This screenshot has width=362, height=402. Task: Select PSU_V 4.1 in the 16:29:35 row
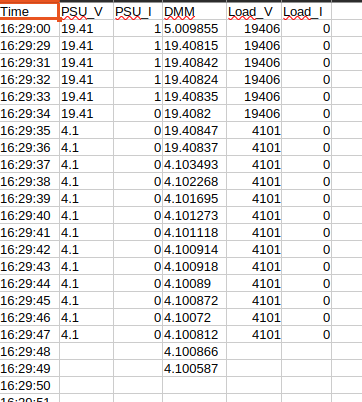[x=87, y=131]
